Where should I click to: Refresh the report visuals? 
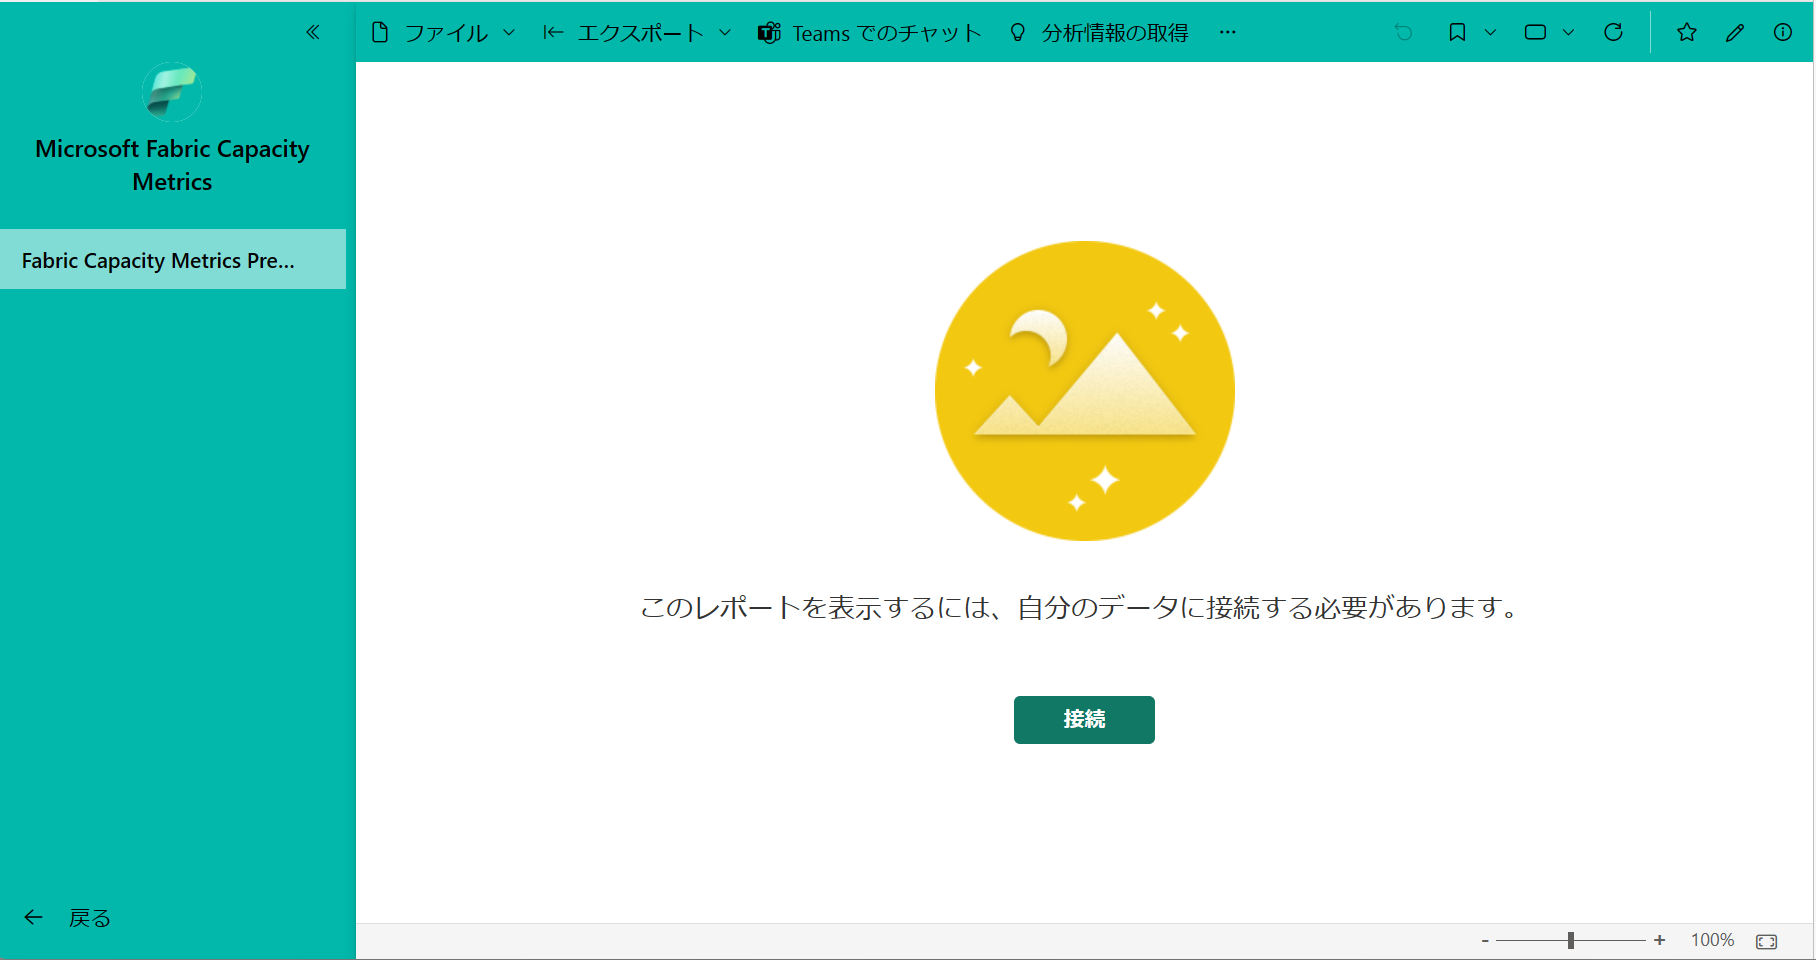[x=1613, y=32]
